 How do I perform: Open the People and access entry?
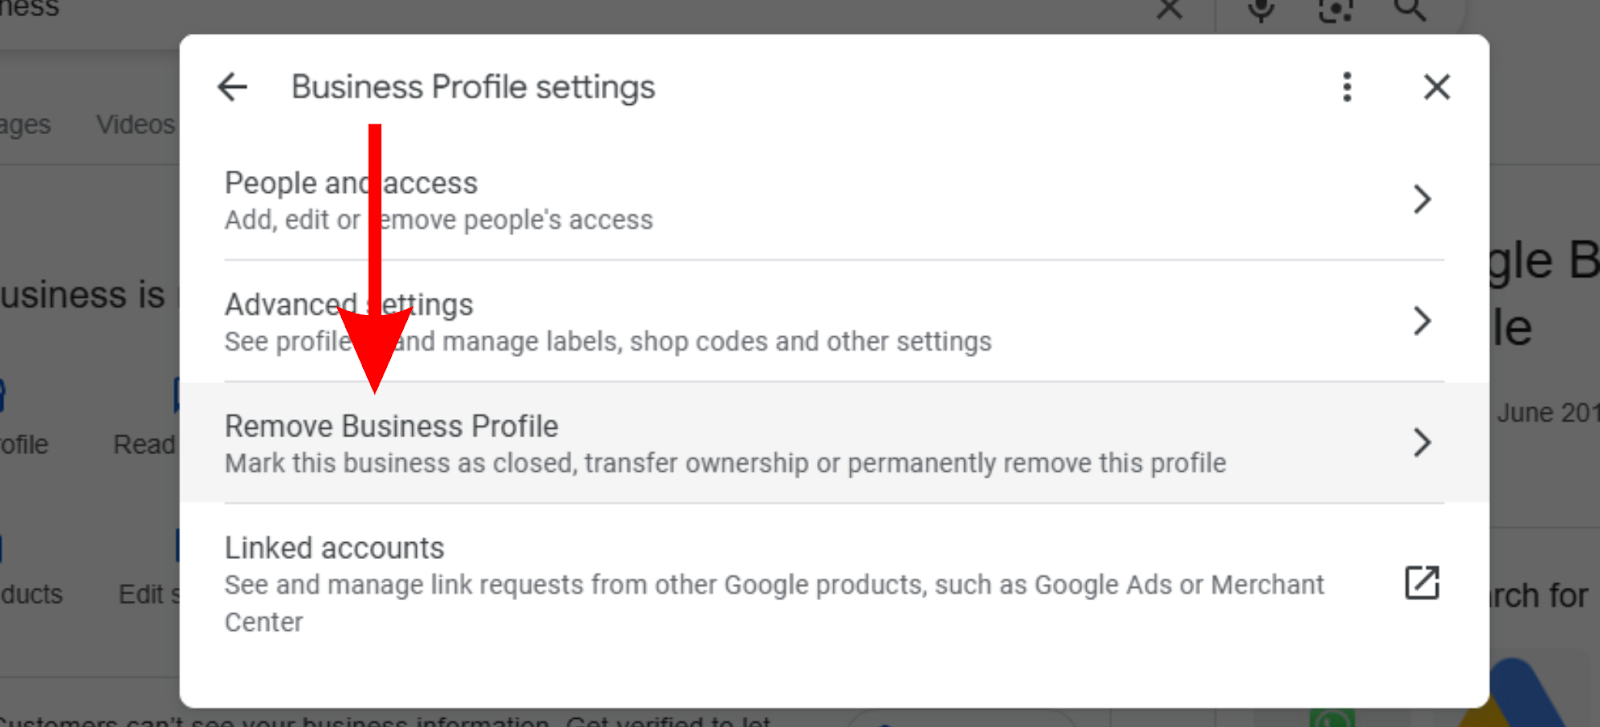834,200
